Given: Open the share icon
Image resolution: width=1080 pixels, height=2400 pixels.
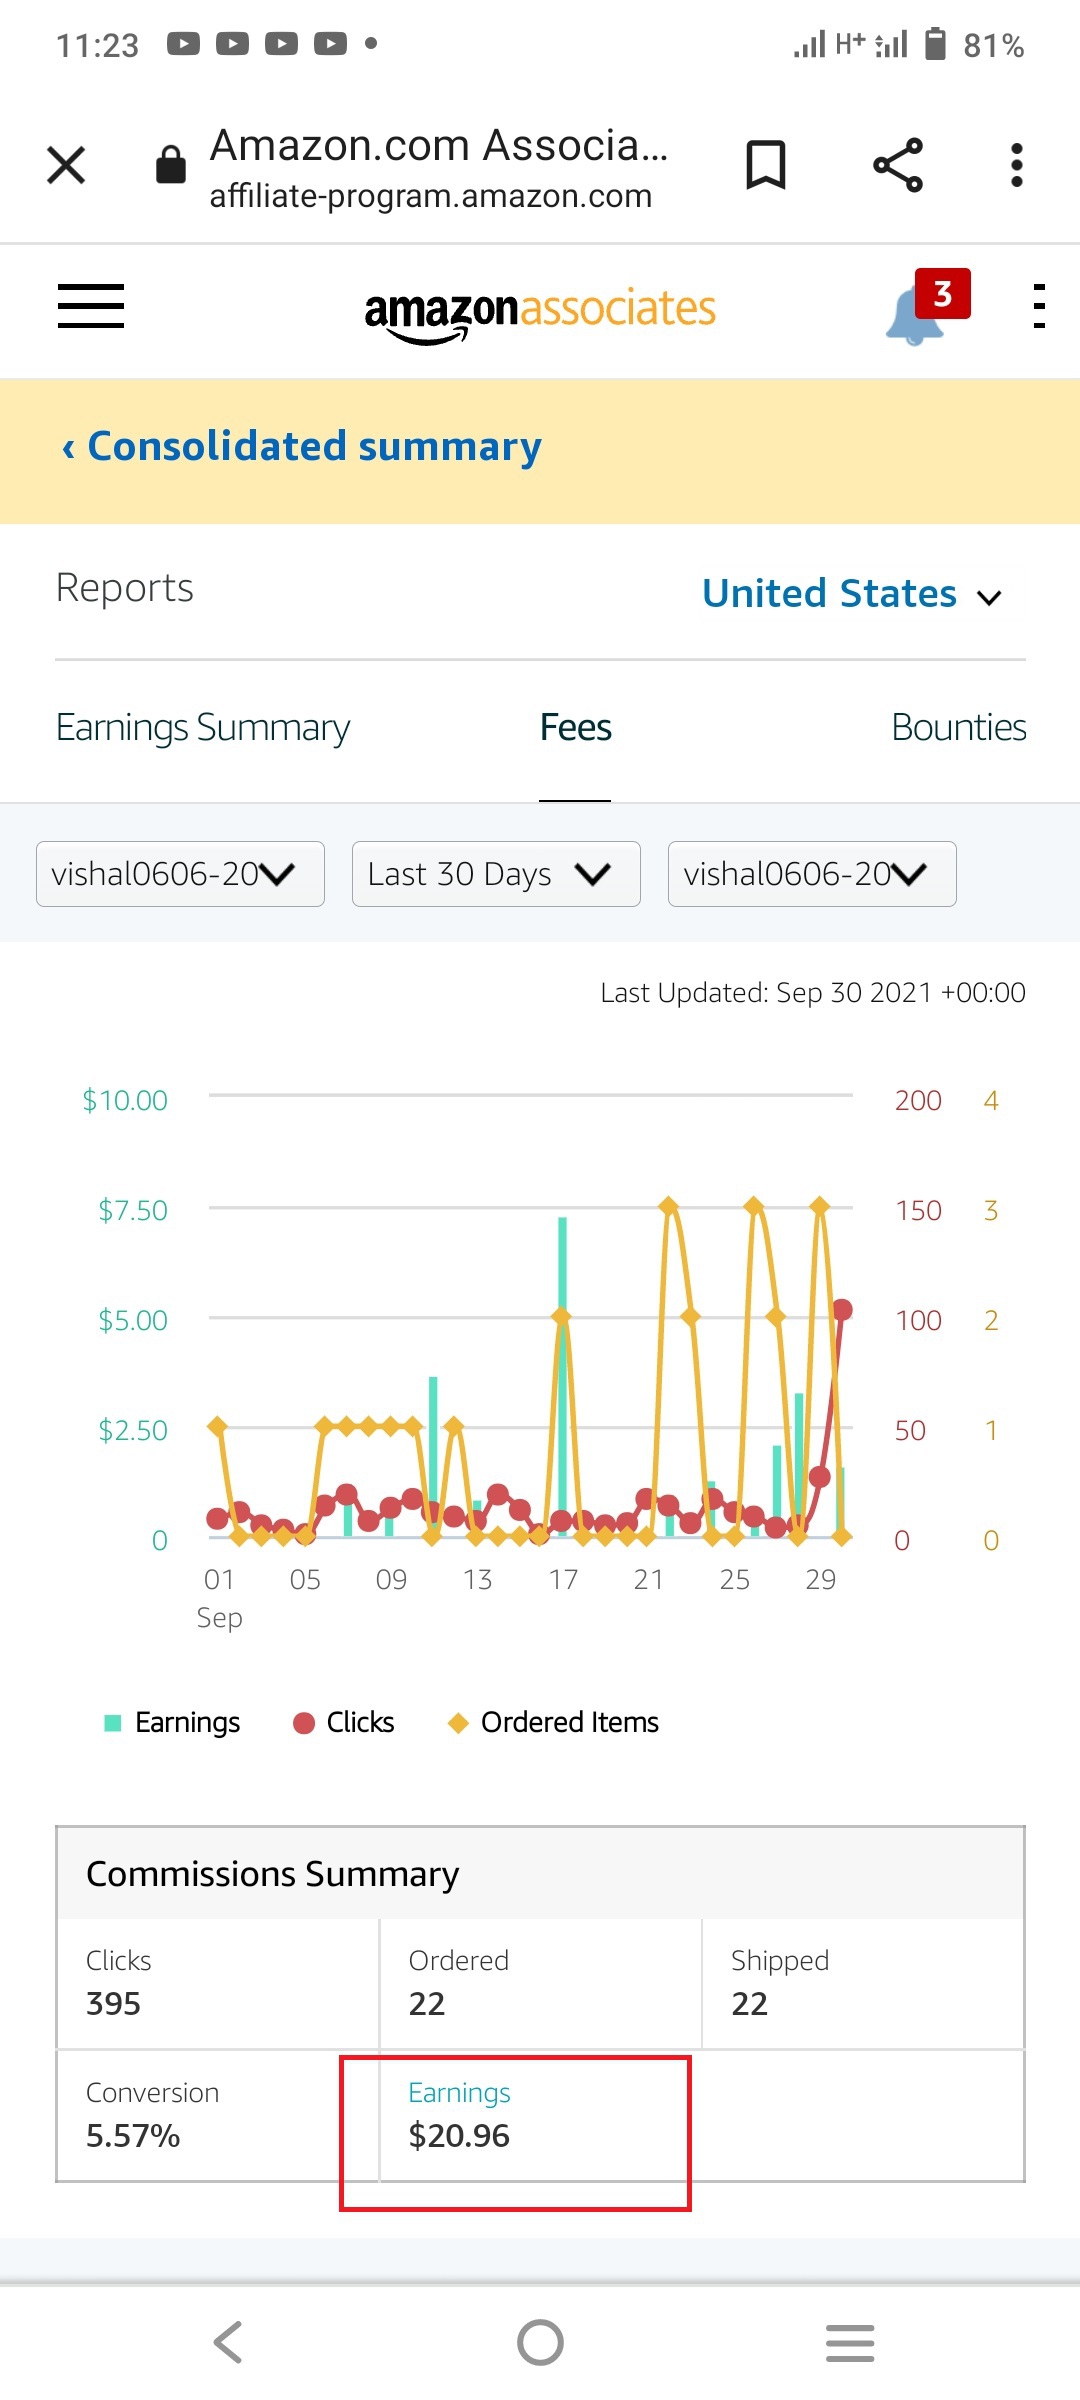Looking at the screenshot, I should tap(898, 165).
